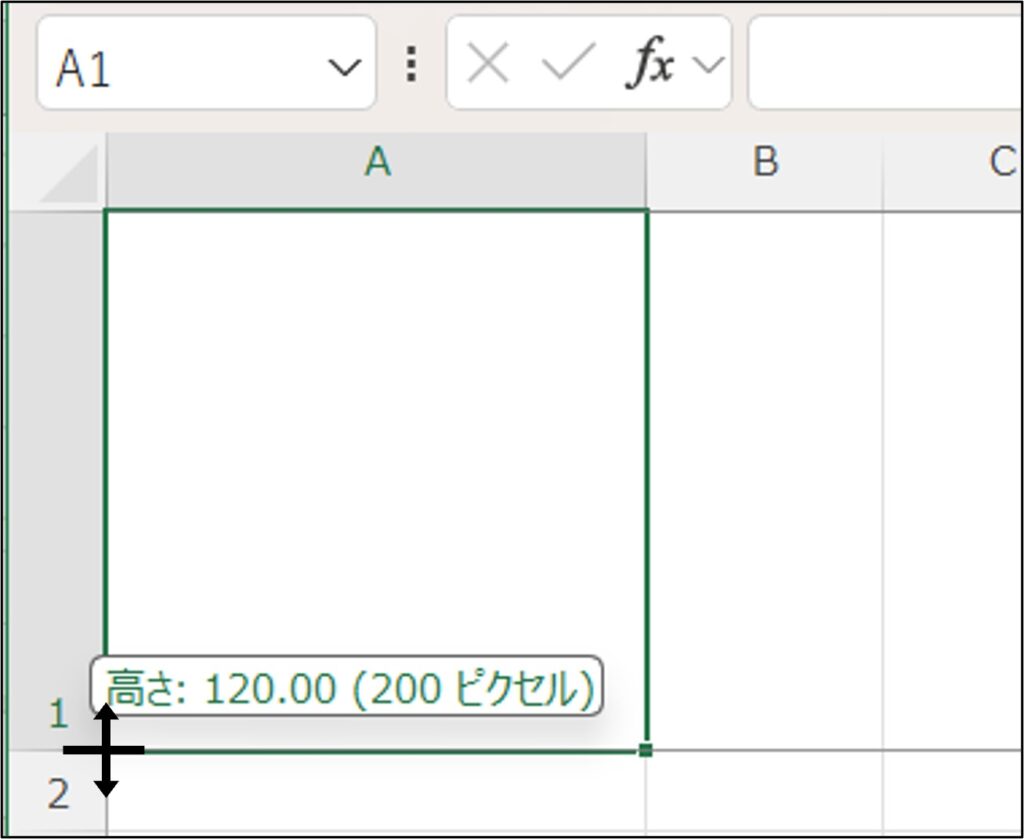Click the border between row headers 1 and 2
The height and width of the screenshot is (839, 1024).
(x=58, y=750)
